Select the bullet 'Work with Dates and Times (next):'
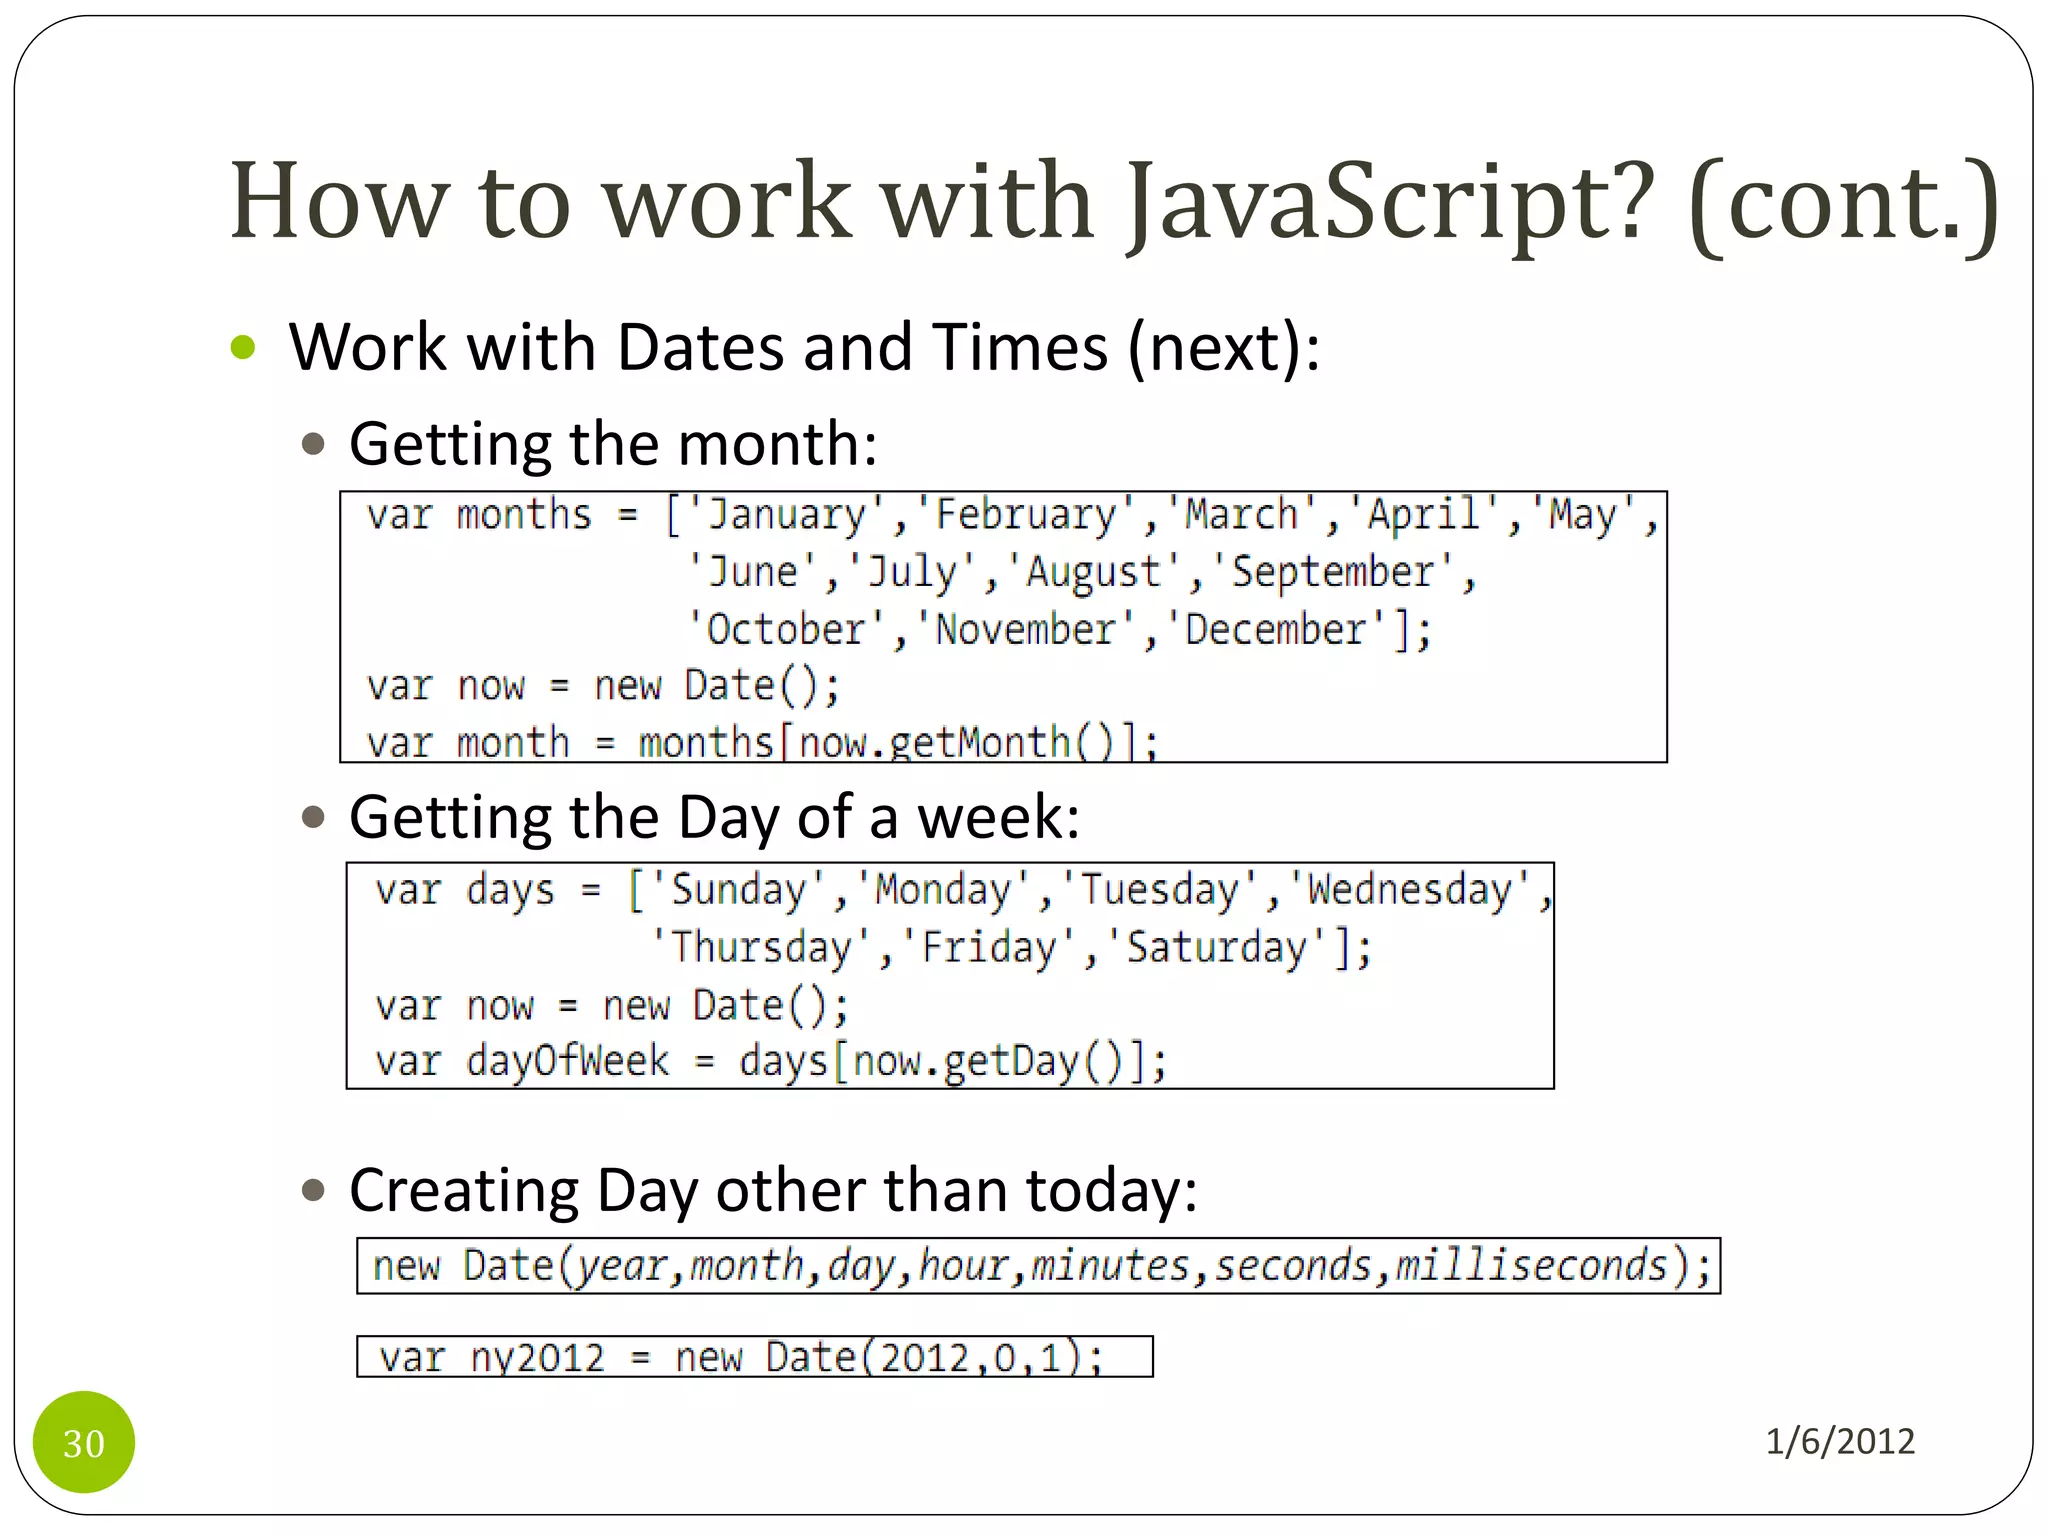Image resolution: width=2048 pixels, height=1536 pixels. 804,348
